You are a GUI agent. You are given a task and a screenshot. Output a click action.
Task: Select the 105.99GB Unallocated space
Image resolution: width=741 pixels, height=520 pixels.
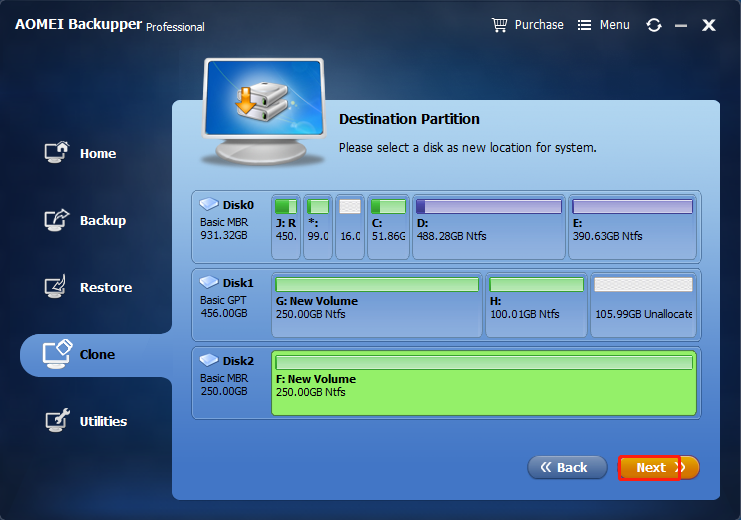tap(643, 305)
